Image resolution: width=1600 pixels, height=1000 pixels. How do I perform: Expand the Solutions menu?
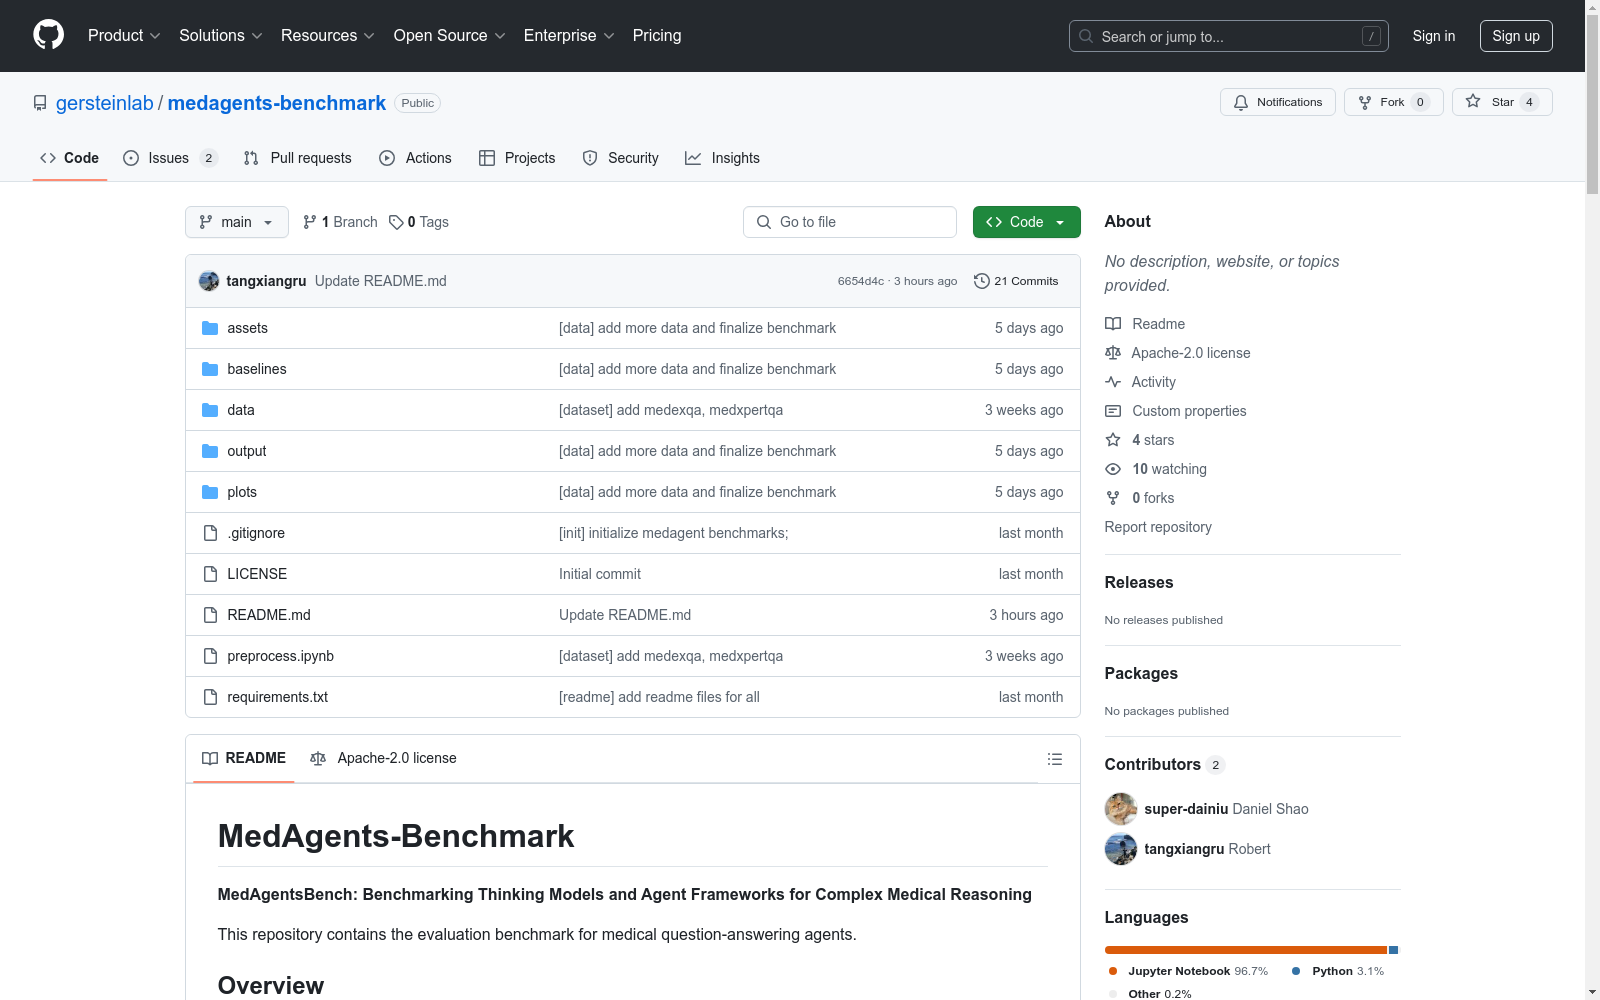pos(221,35)
